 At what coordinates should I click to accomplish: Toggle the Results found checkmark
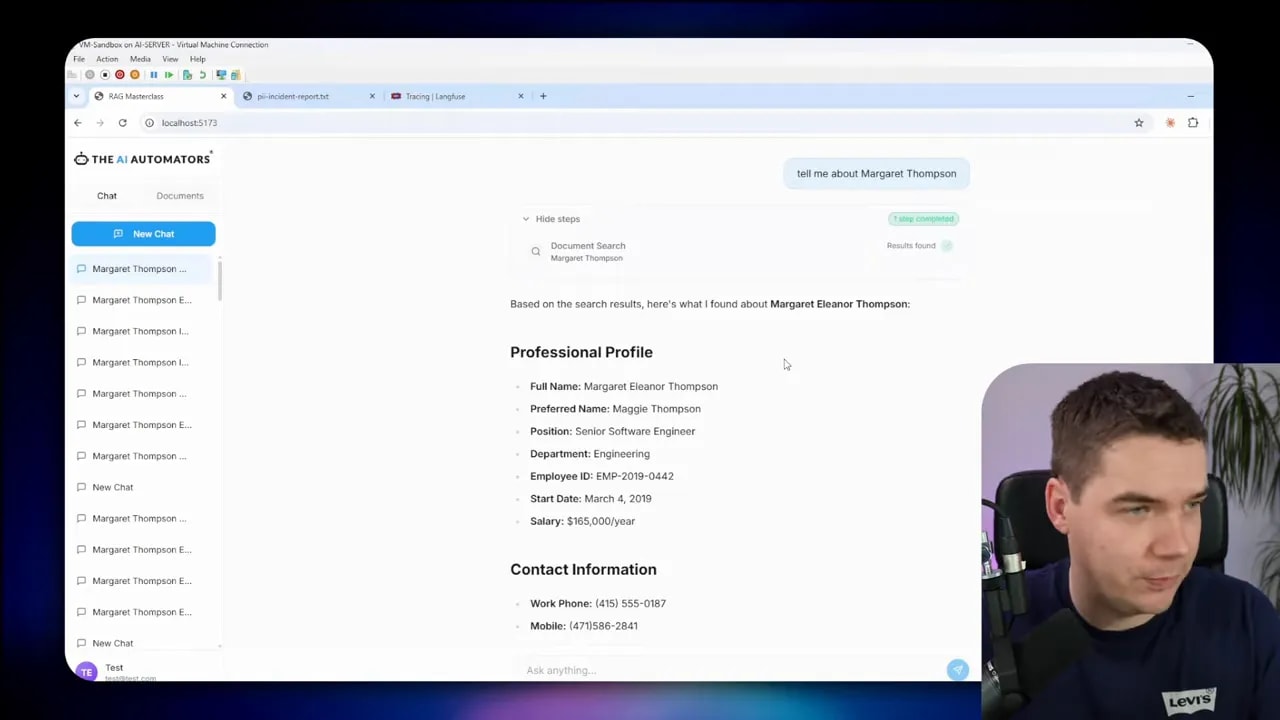947,245
